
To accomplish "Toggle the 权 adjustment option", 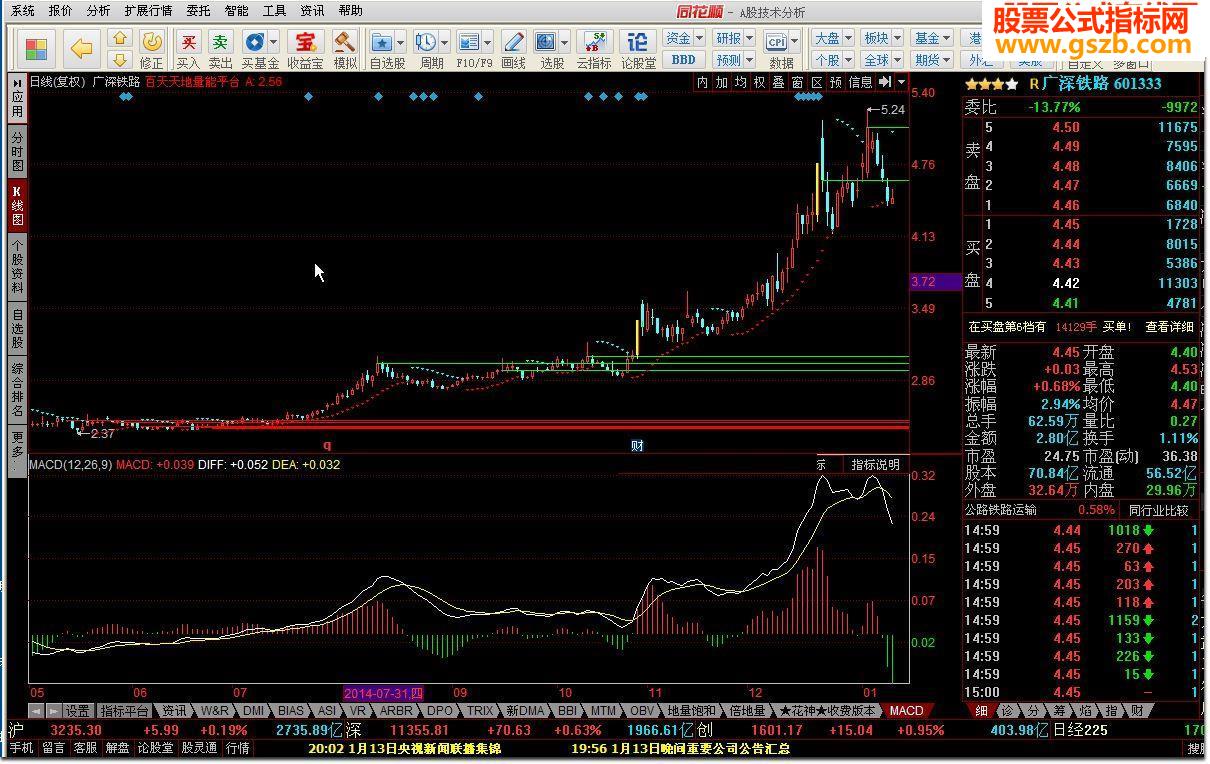I will [x=759, y=82].
